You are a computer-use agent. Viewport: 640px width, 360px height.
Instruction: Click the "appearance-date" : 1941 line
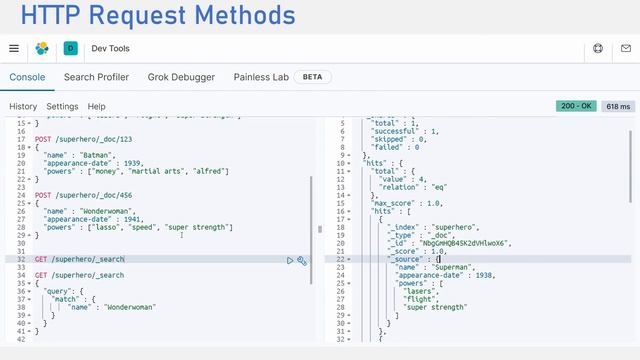[x=93, y=219]
